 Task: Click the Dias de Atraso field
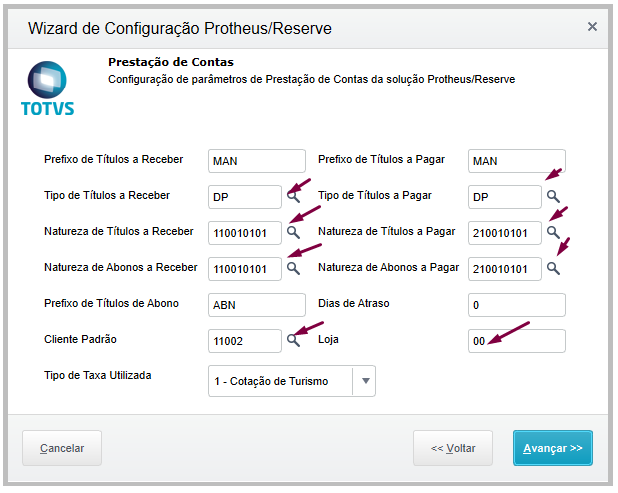point(517,305)
